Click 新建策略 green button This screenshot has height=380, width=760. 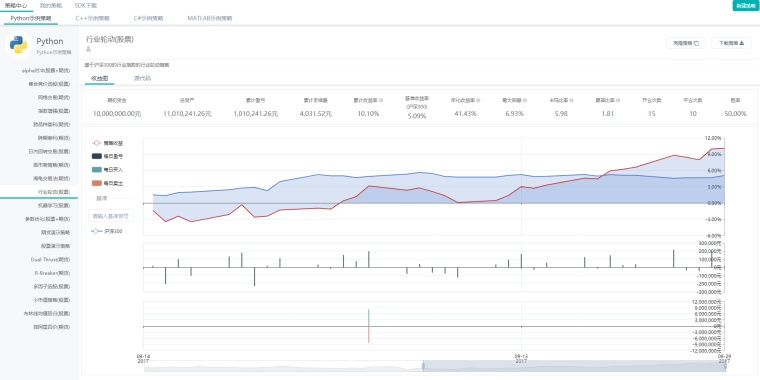click(745, 6)
